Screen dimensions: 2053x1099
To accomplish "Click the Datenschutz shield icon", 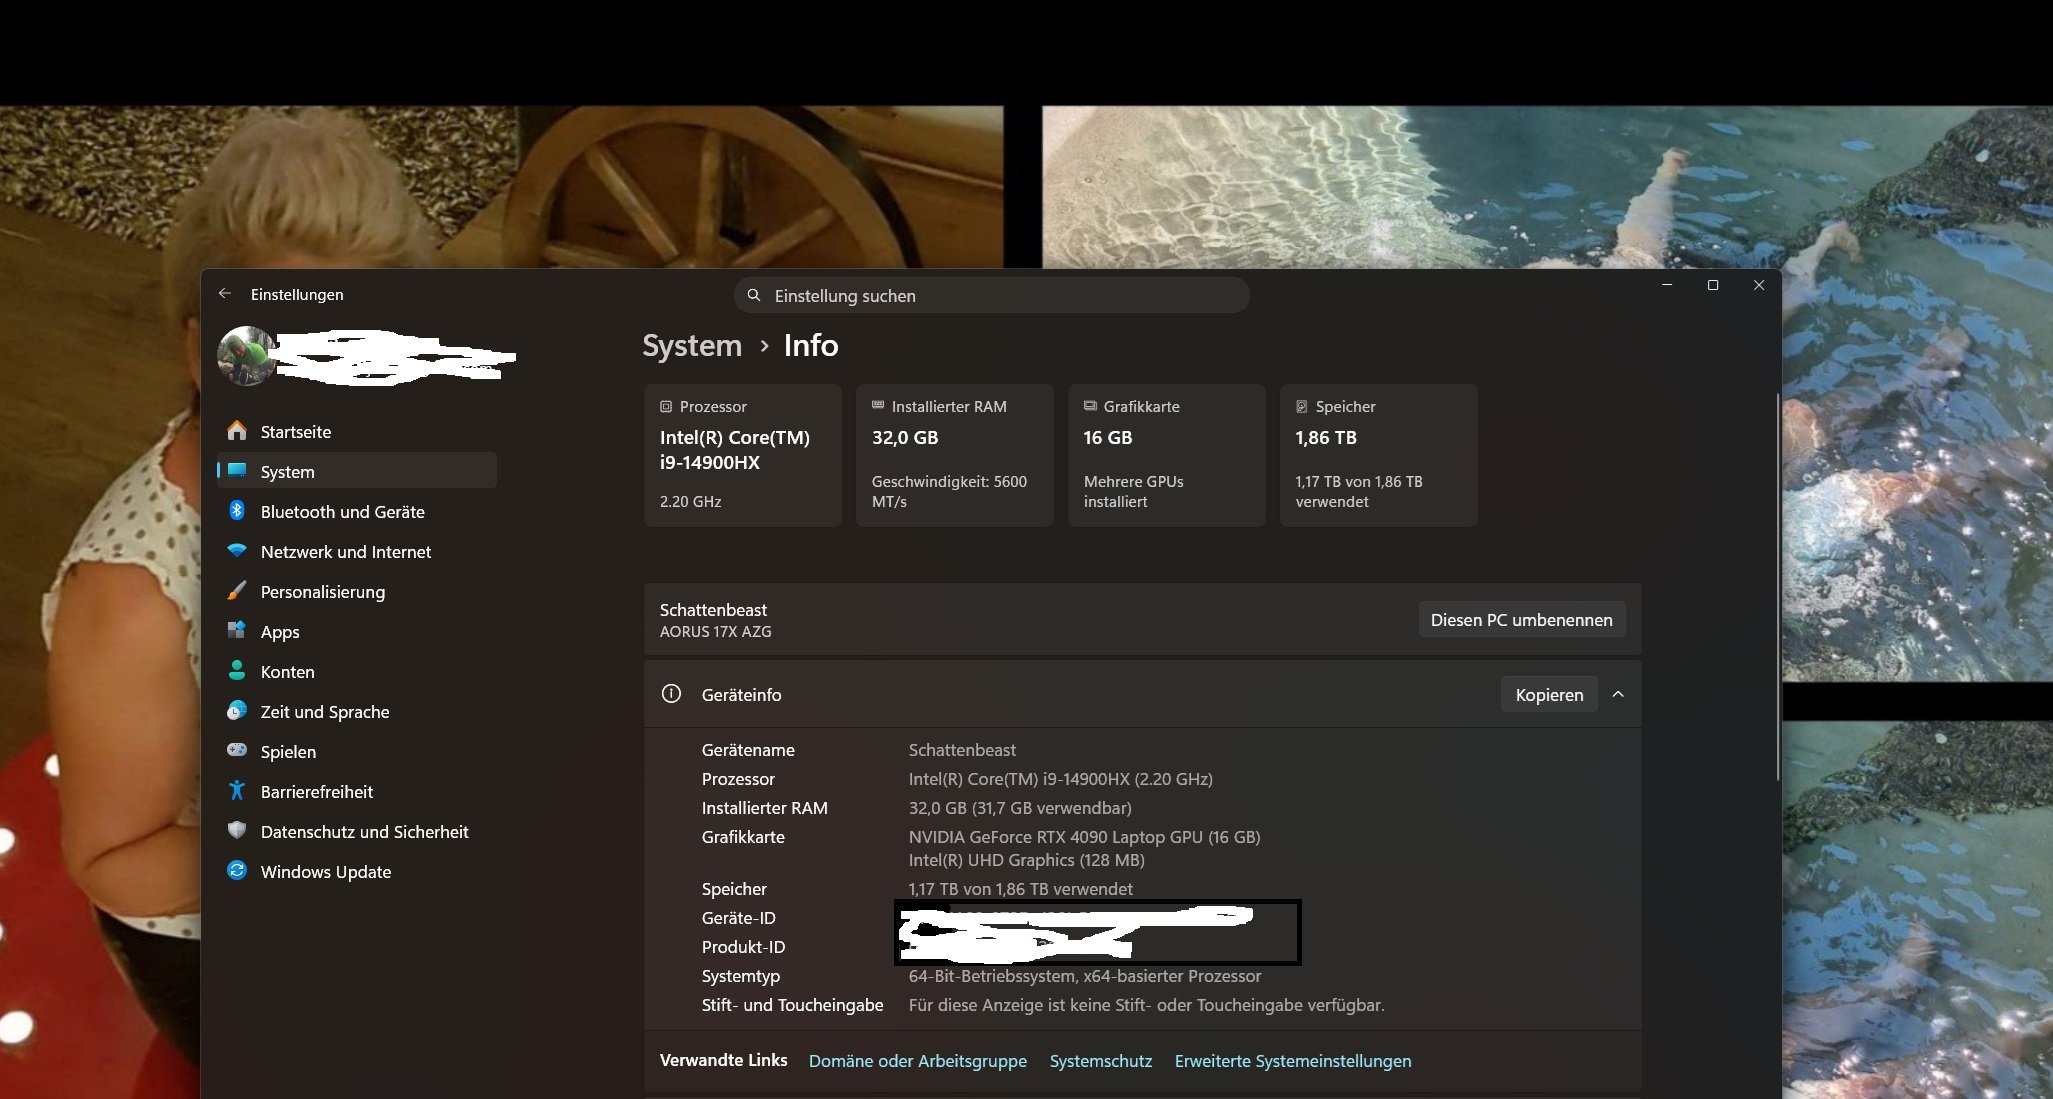I will tap(237, 831).
